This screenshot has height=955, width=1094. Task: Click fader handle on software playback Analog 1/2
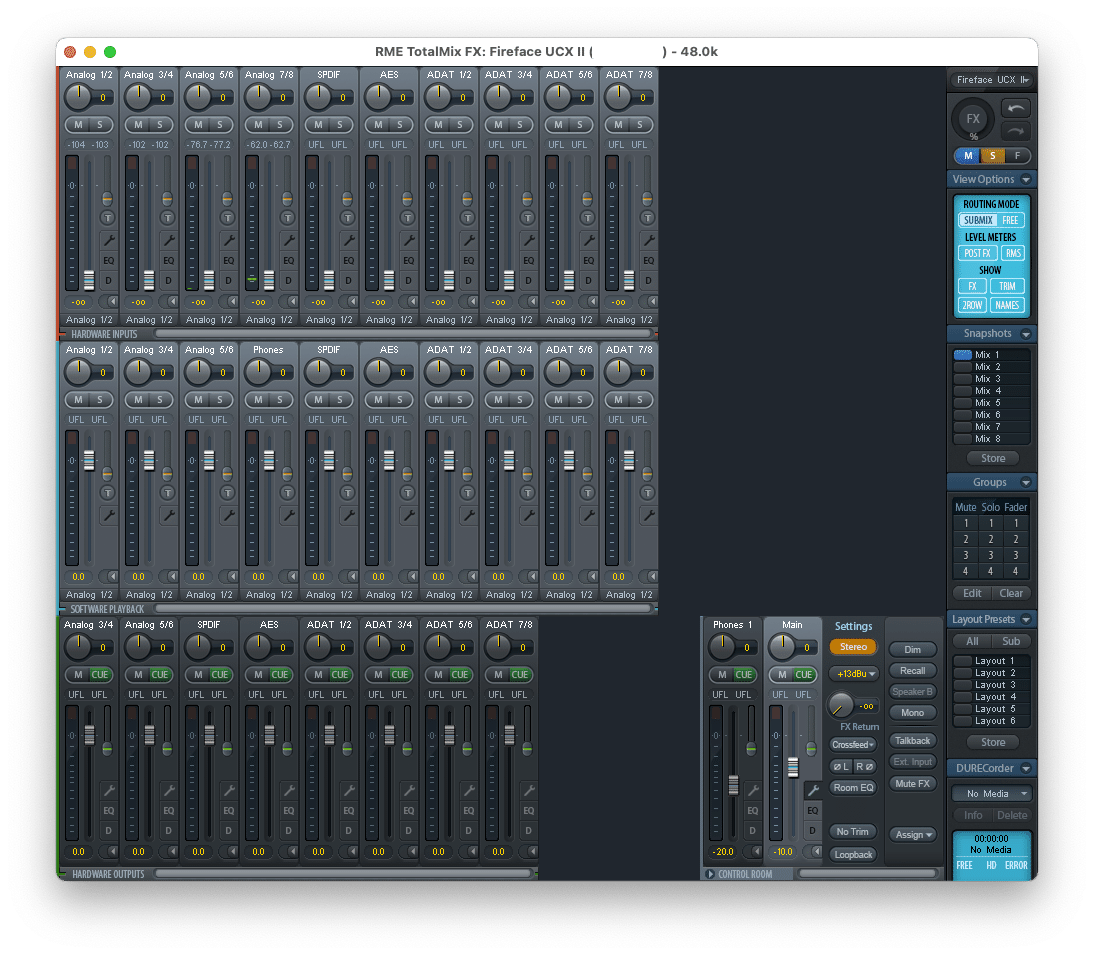coord(89,460)
